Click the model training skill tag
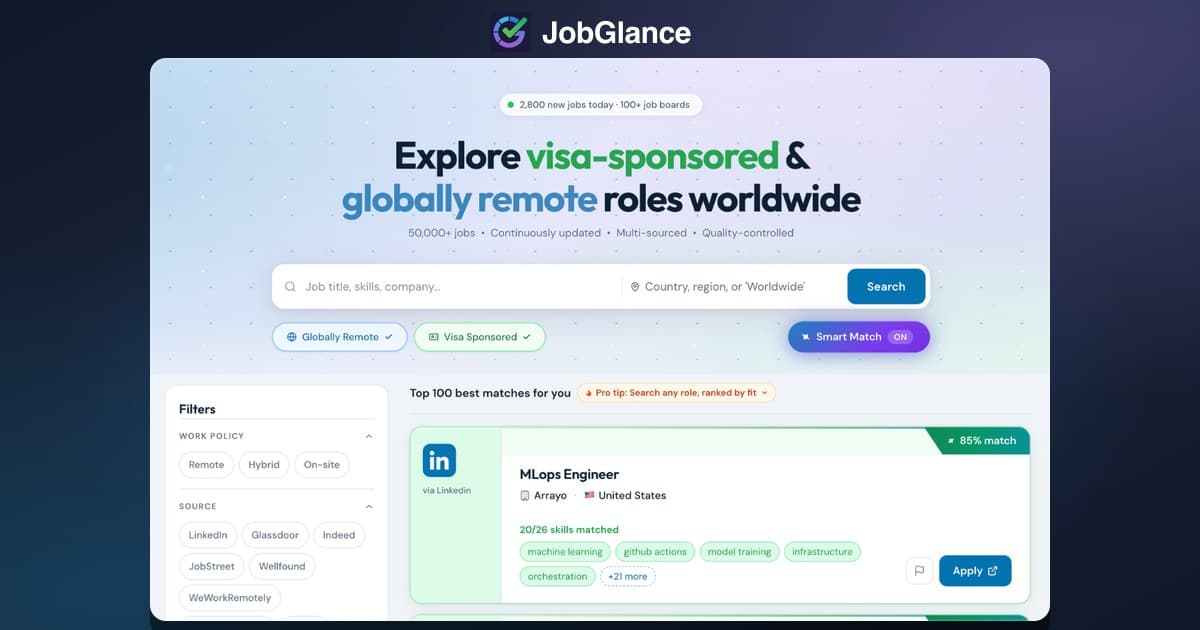 (x=740, y=552)
